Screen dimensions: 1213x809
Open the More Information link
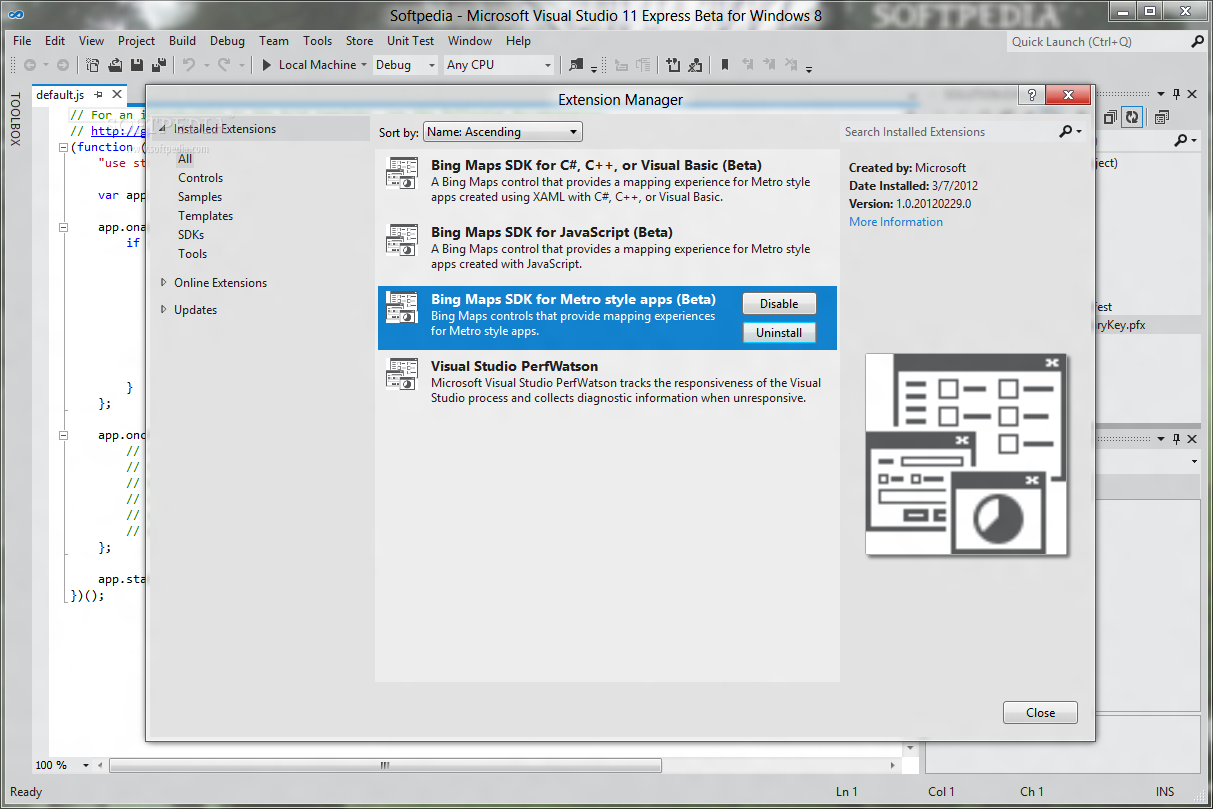coord(896,222)
